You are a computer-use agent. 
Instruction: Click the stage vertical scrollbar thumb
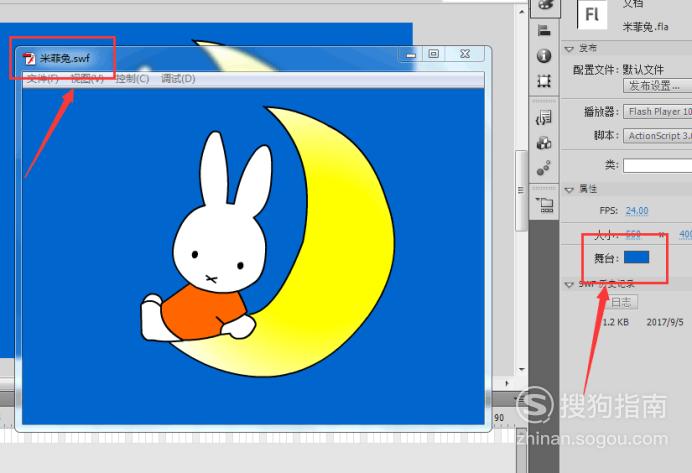pyautogui.click(x=521, y=190)
